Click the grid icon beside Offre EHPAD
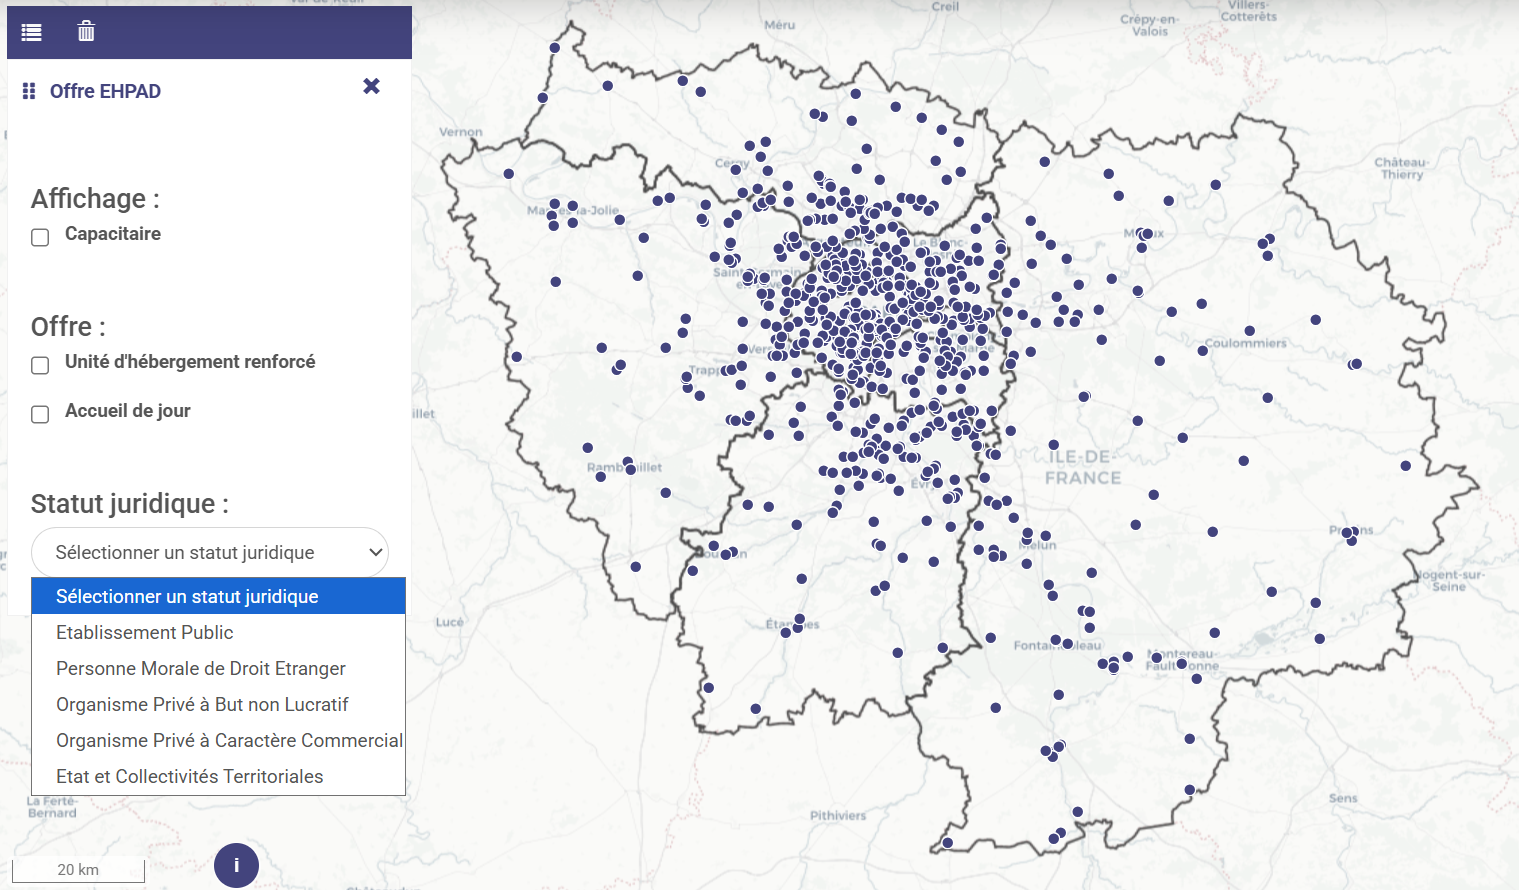 (29, 91)
